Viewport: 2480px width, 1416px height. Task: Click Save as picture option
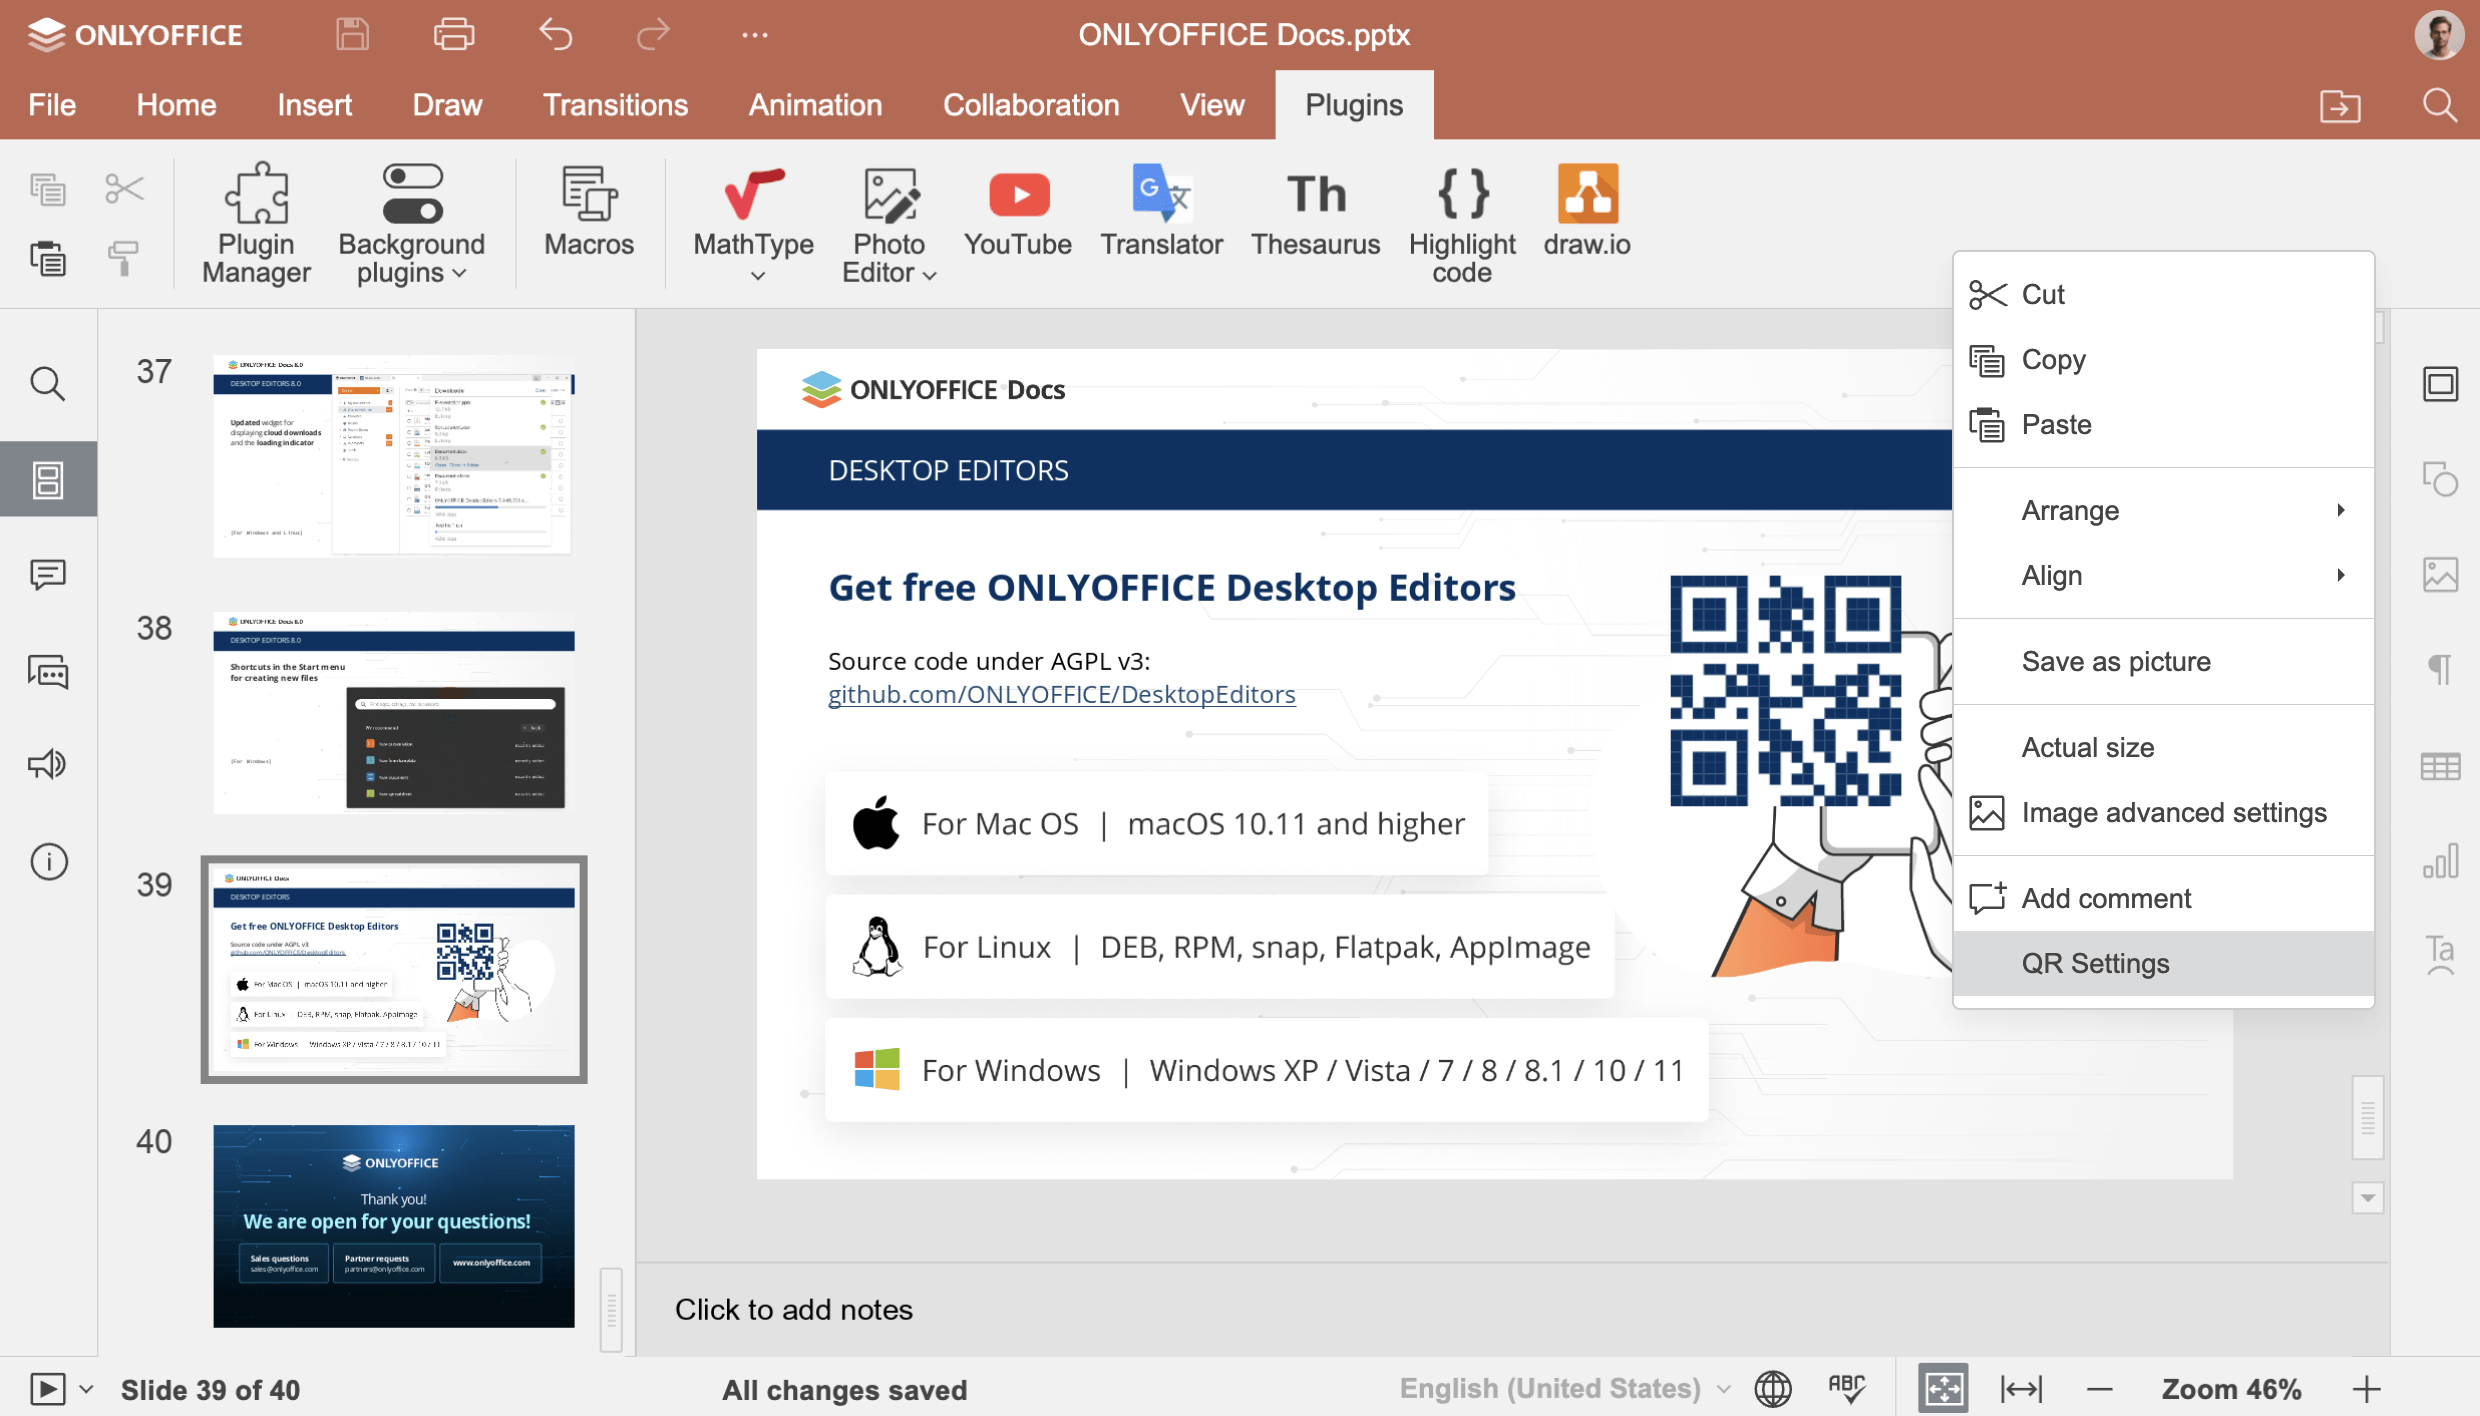tap(2117, 661)
